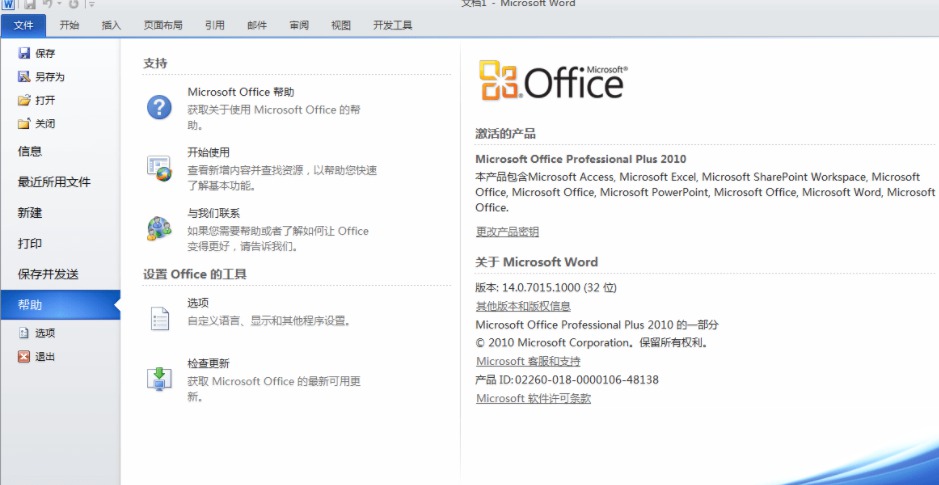Viewport: 939px width, 485px height.
Task: Click the © 2010 Microsoft Corporation text
Action: tap(592, 342)
